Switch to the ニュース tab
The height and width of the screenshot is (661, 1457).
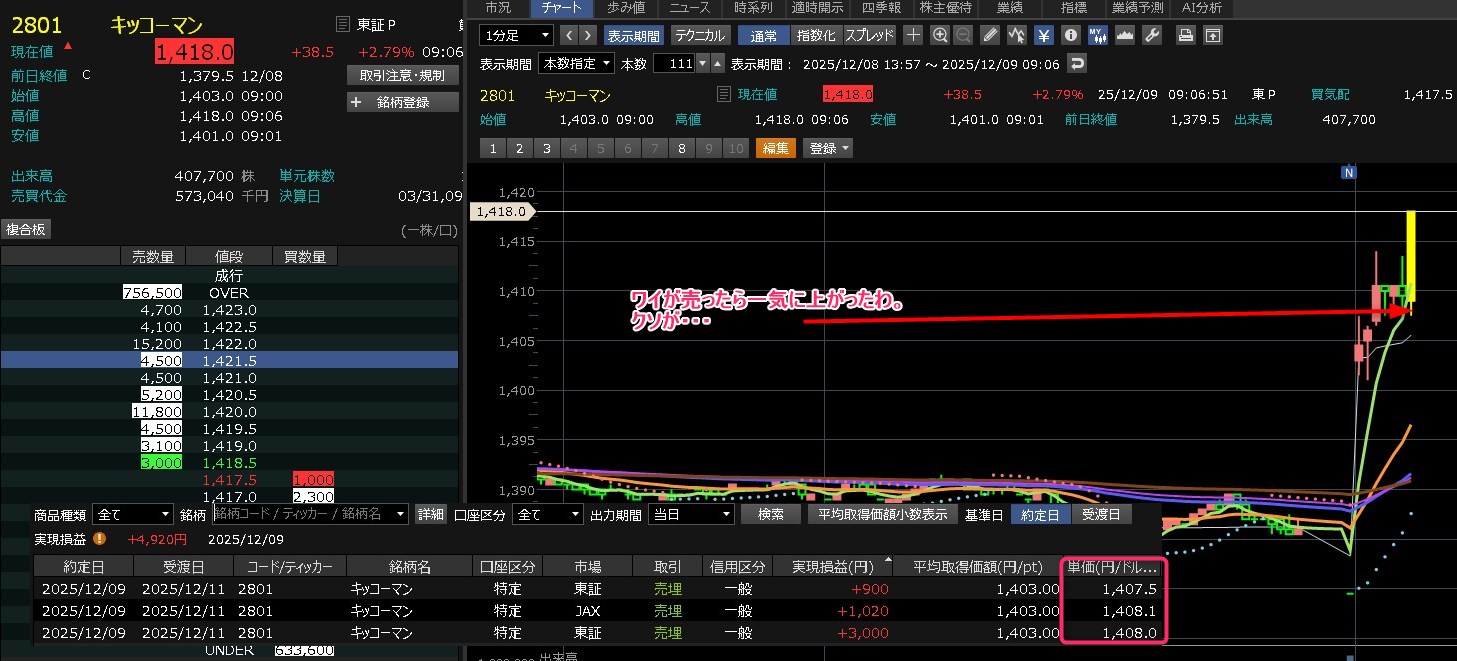689,8
